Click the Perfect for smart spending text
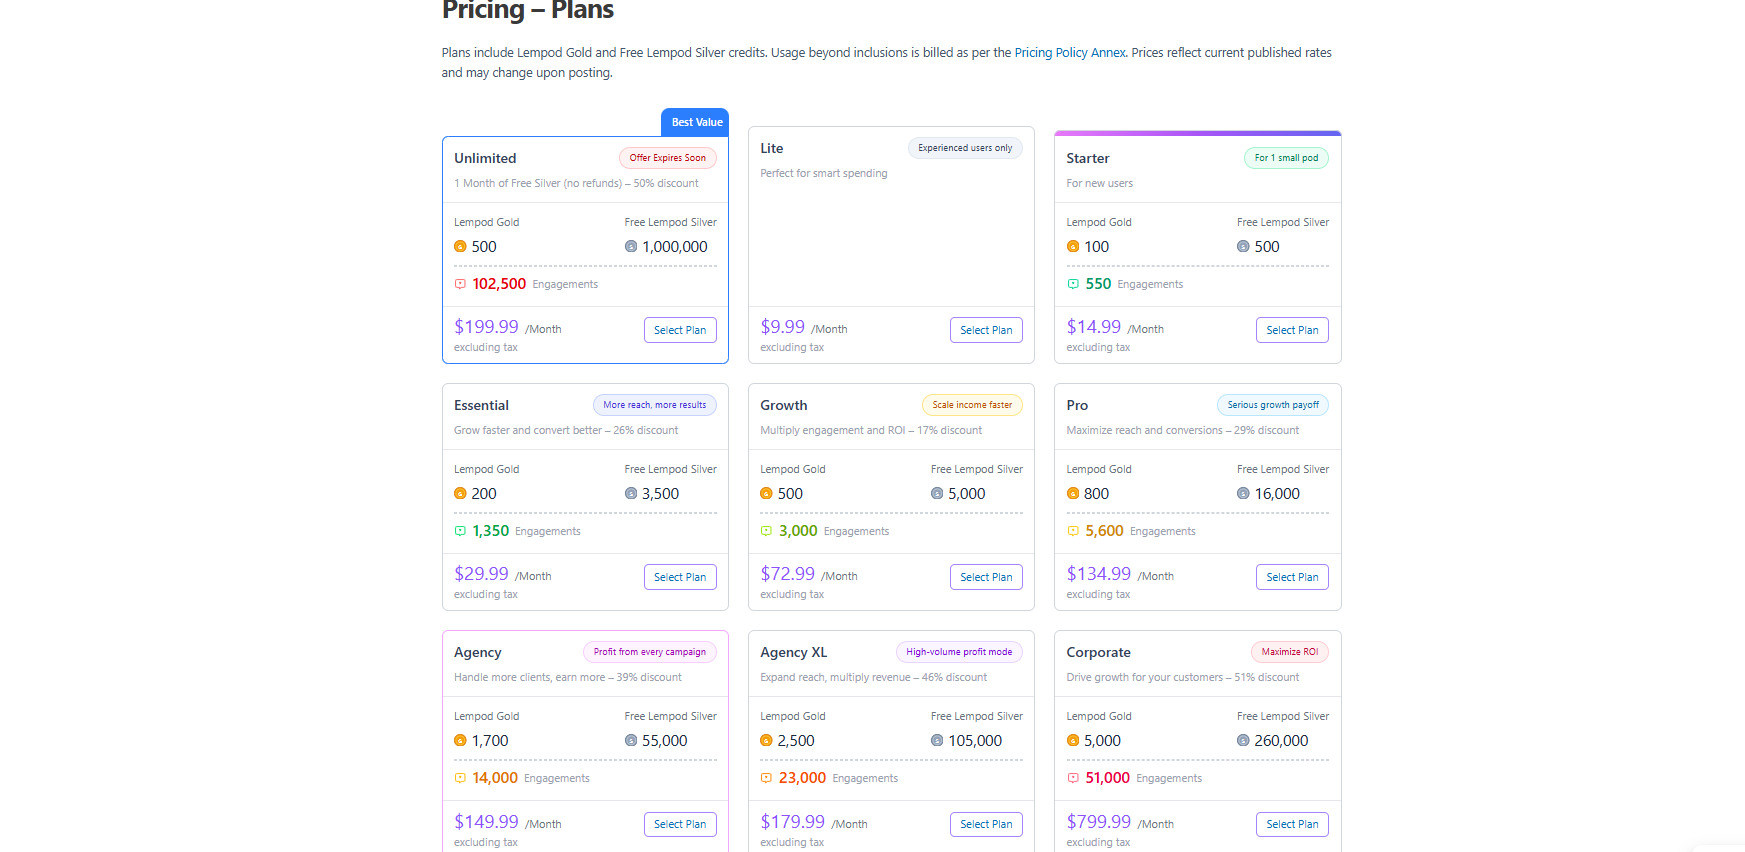 coord(824,173)
